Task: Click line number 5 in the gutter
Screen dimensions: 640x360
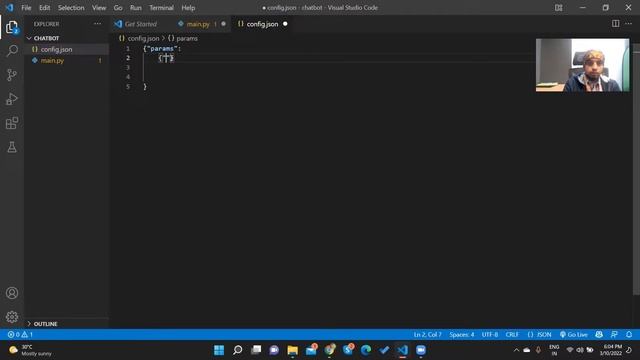Action: (128, 87)
